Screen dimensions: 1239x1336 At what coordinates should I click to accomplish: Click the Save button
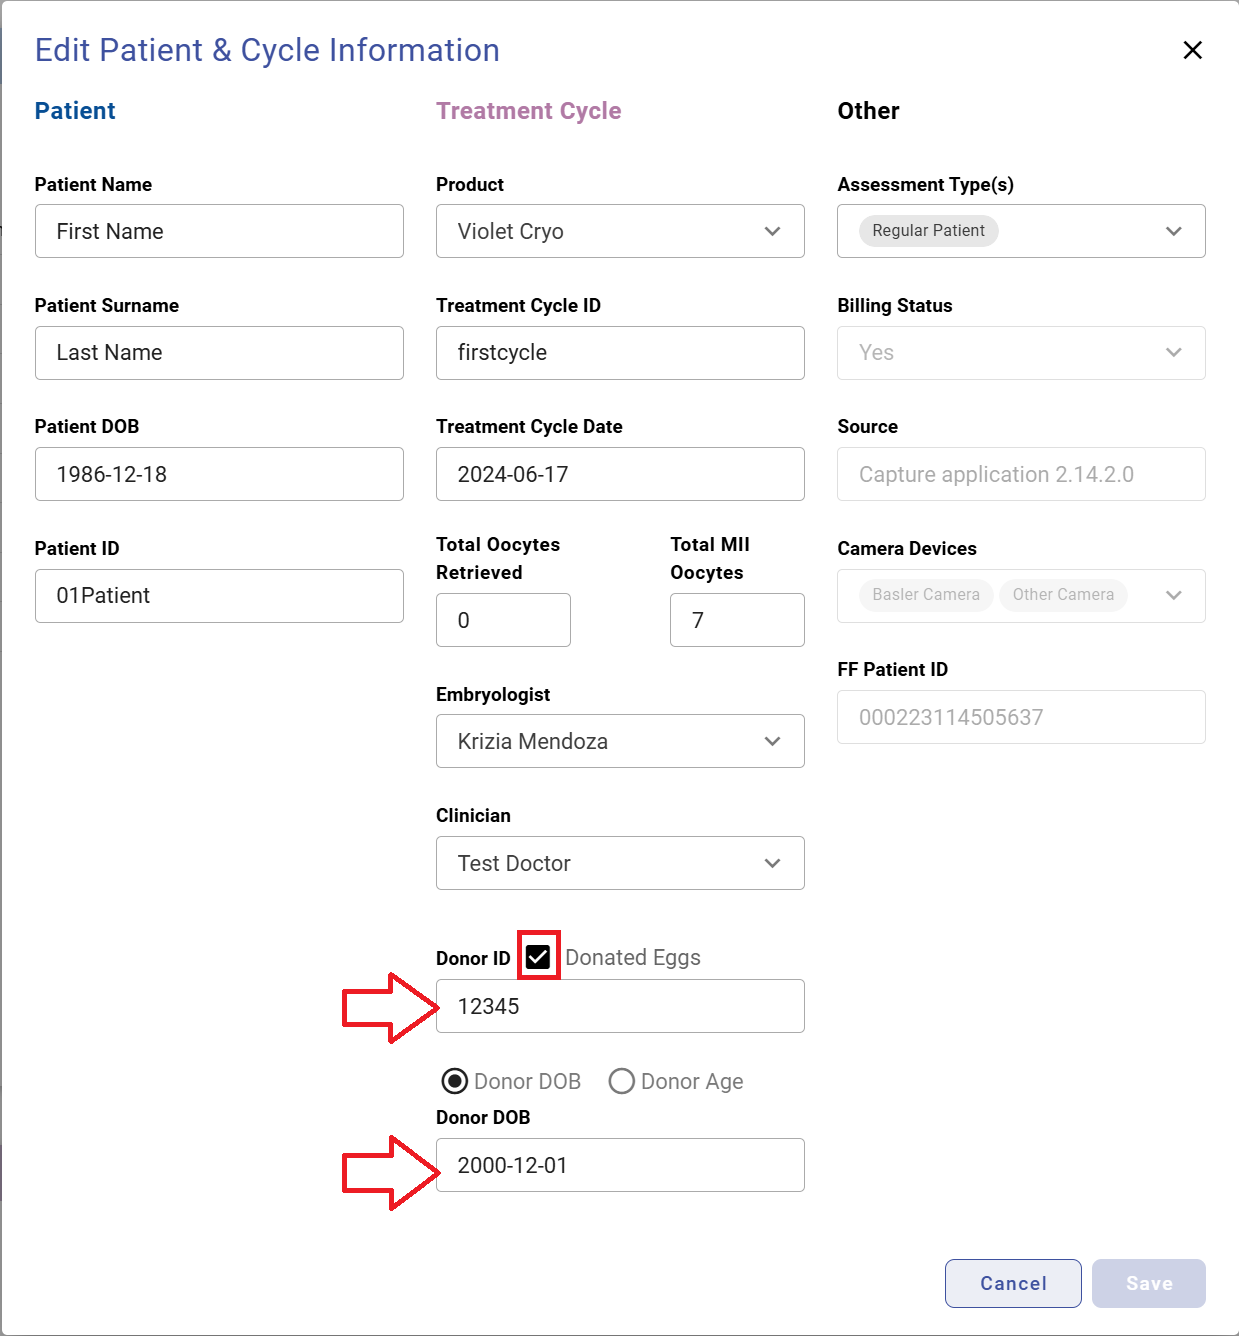click(x=1148, y=1283)
